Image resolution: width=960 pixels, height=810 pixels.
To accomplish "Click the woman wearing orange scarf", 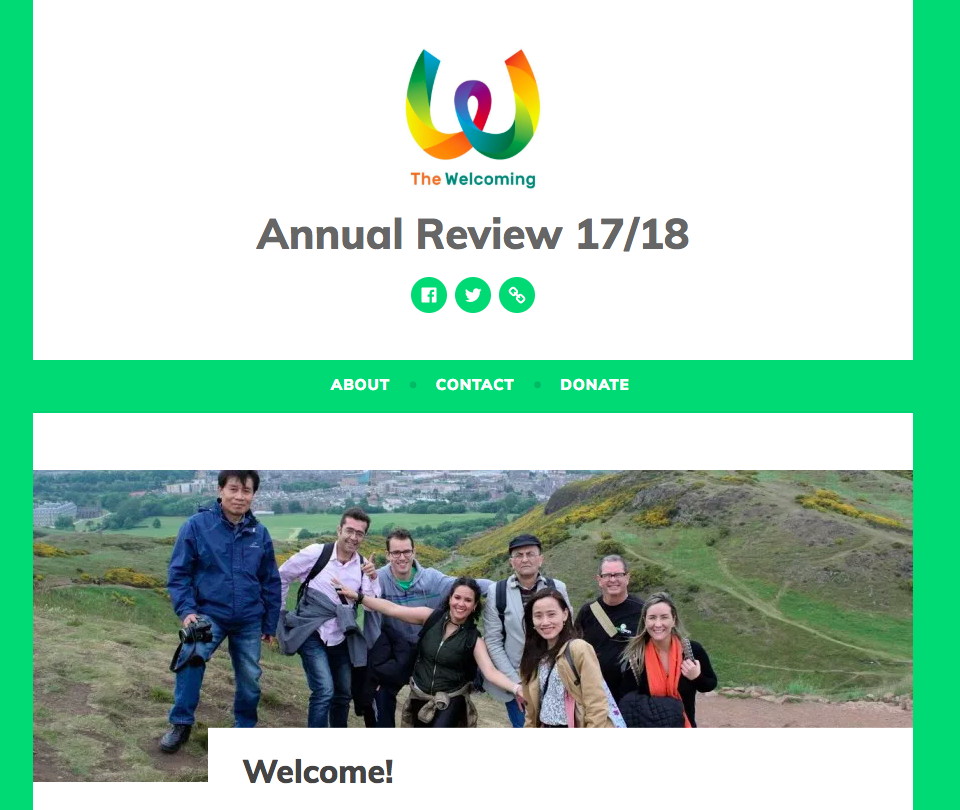I will pyautogui.click(x=667, y=660).
